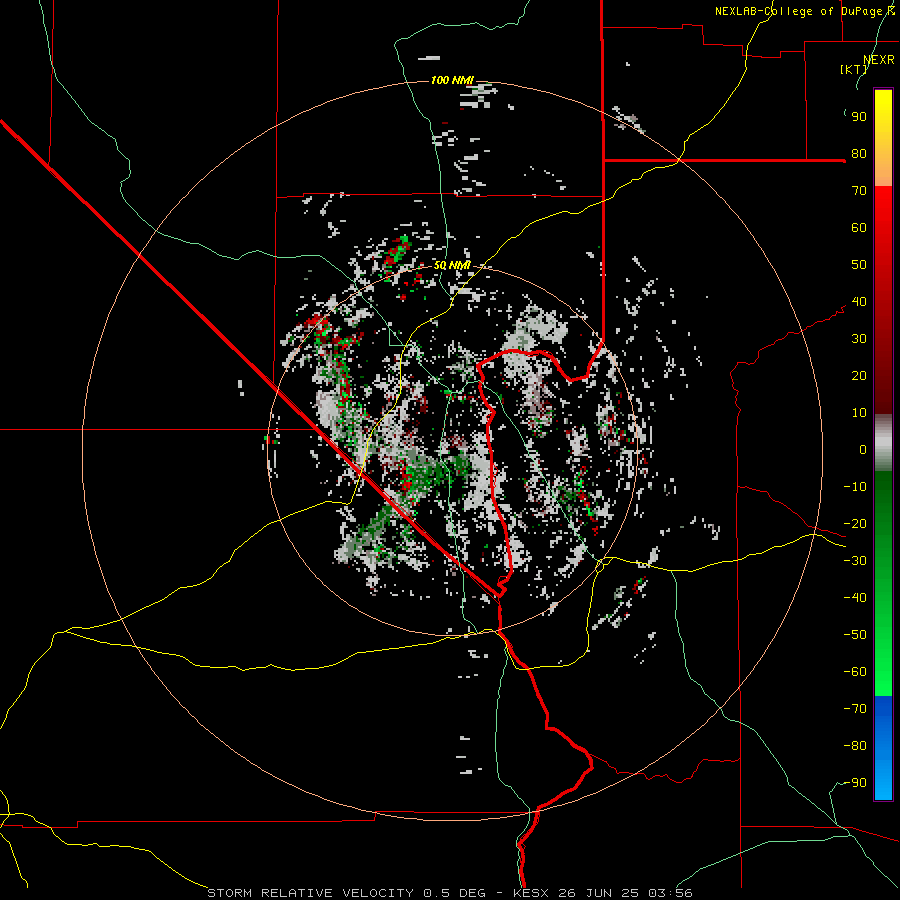Click the -90 value on color scale
This screenshot has height=900, width=900.
click(855, 783)
